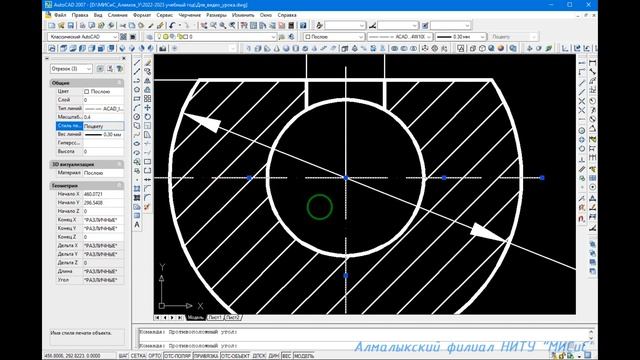
Task: Open the Формат menu
Action: (142, 15)
